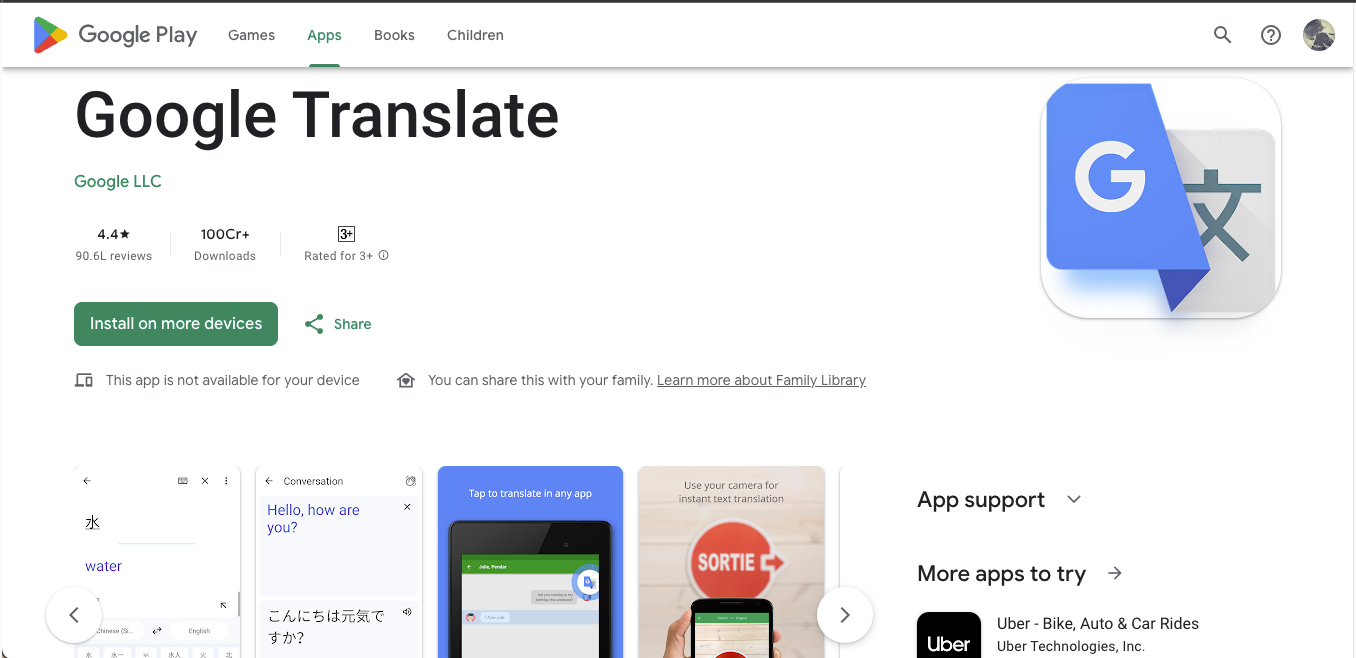Click the share icon next to Share
Screen dimensions: 1356x658
[x=314, y=324]
